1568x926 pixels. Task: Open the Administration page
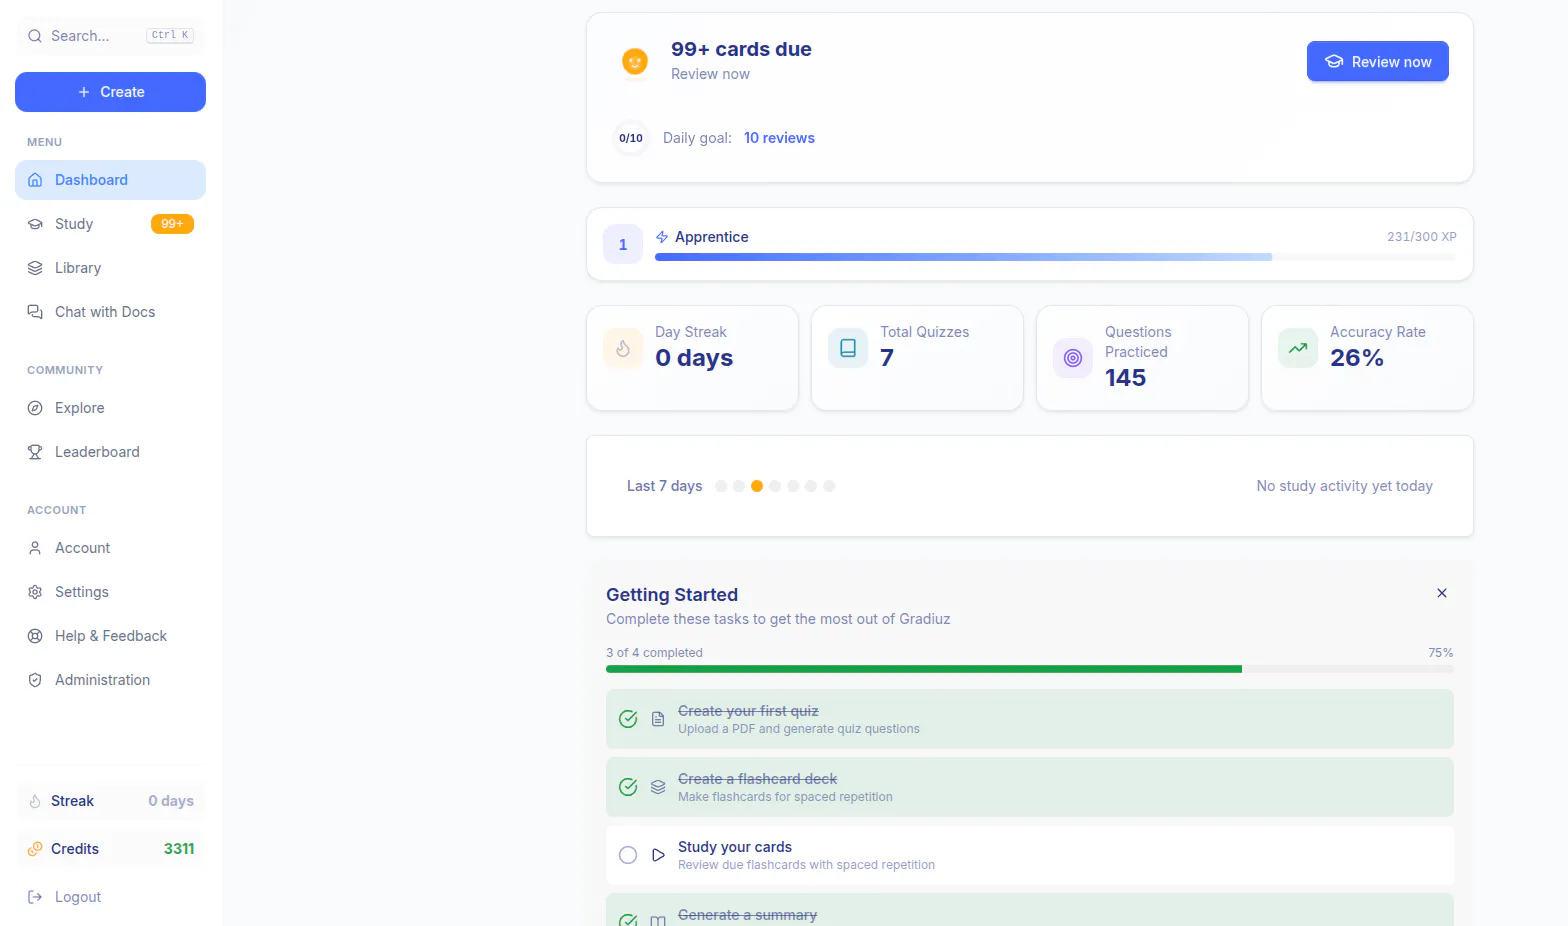click(110, 680)
